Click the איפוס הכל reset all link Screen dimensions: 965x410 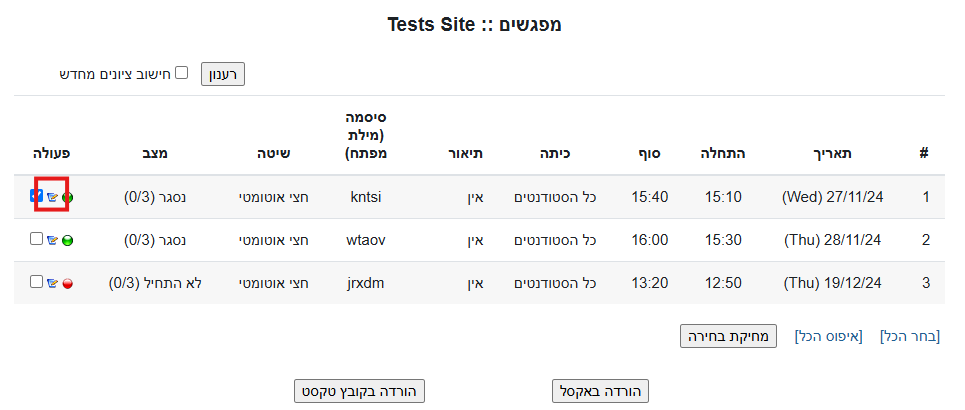click(x=827, y=336)
